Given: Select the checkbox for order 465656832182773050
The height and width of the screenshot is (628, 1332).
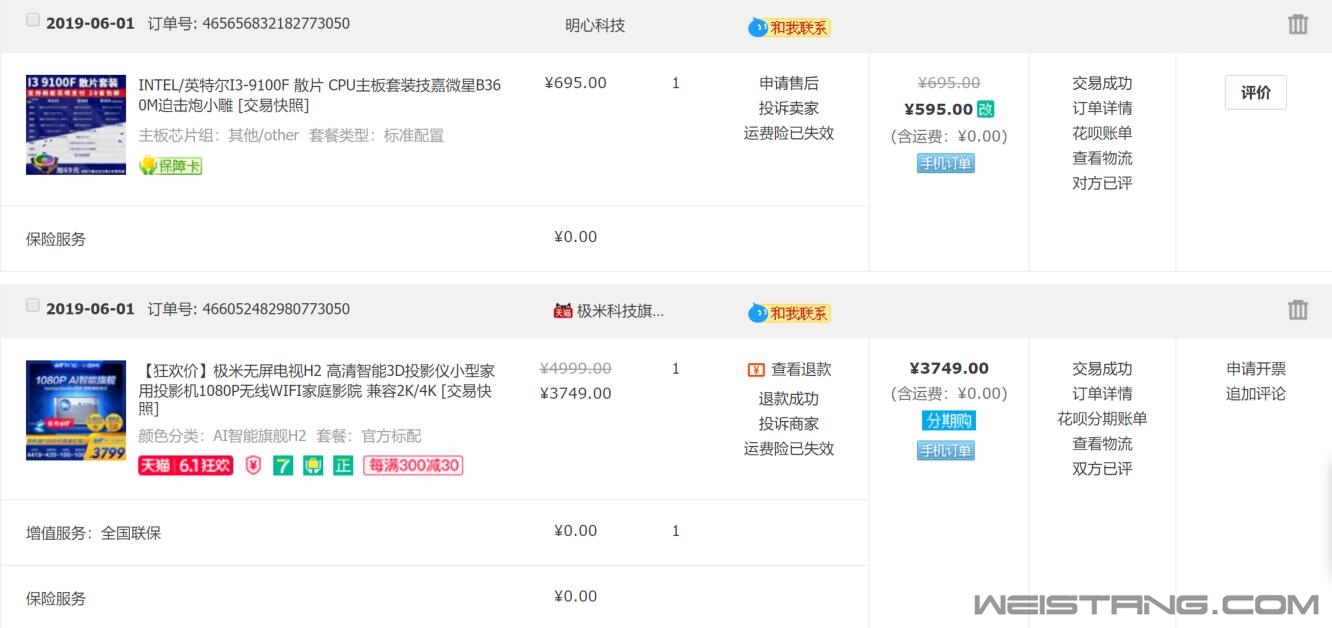Looking at the screenshot, I should tap(33, 20).
